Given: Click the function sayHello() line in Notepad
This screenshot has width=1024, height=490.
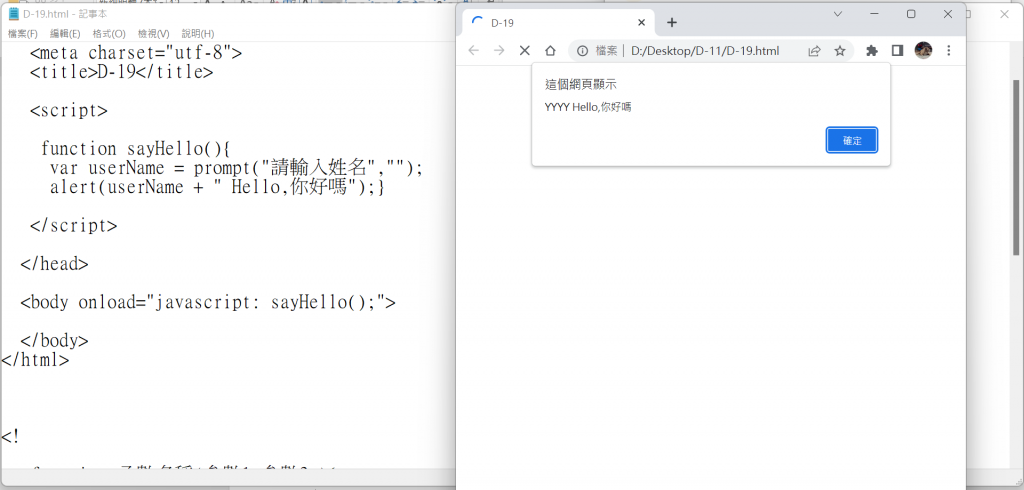Looking at the screenshot, I should [135, 148].
